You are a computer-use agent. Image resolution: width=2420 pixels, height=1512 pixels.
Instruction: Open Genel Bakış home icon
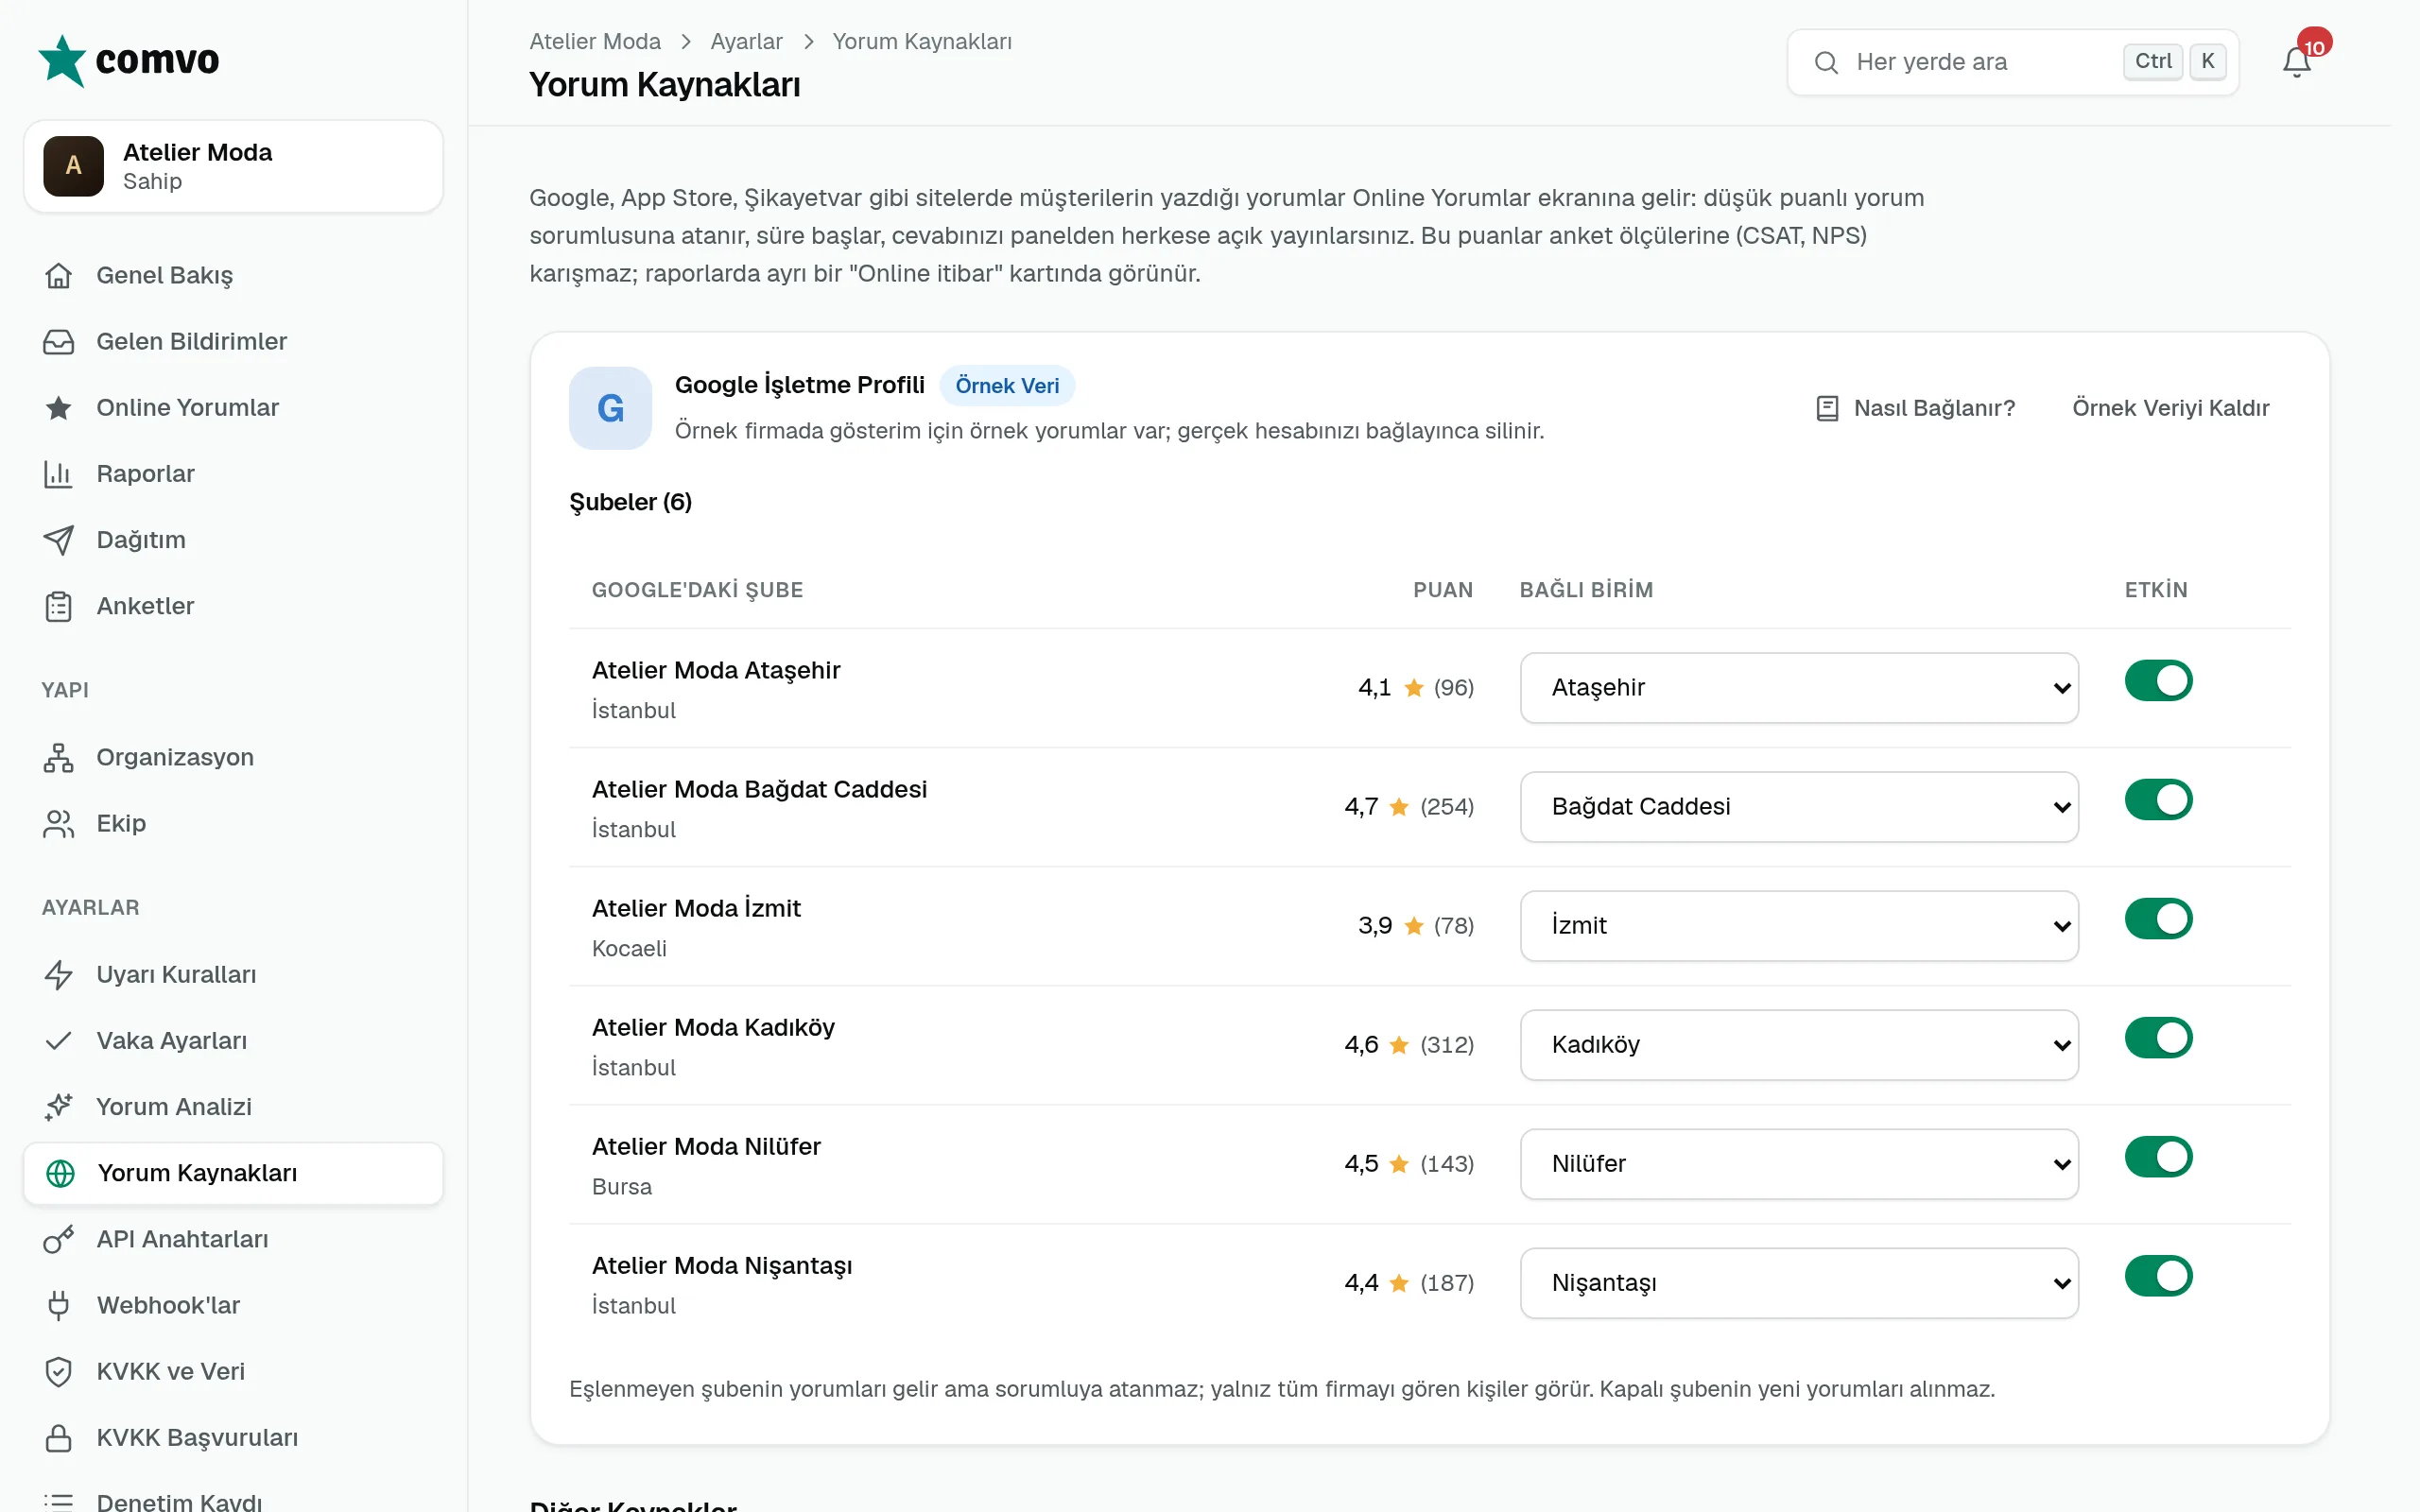point(59,275)
